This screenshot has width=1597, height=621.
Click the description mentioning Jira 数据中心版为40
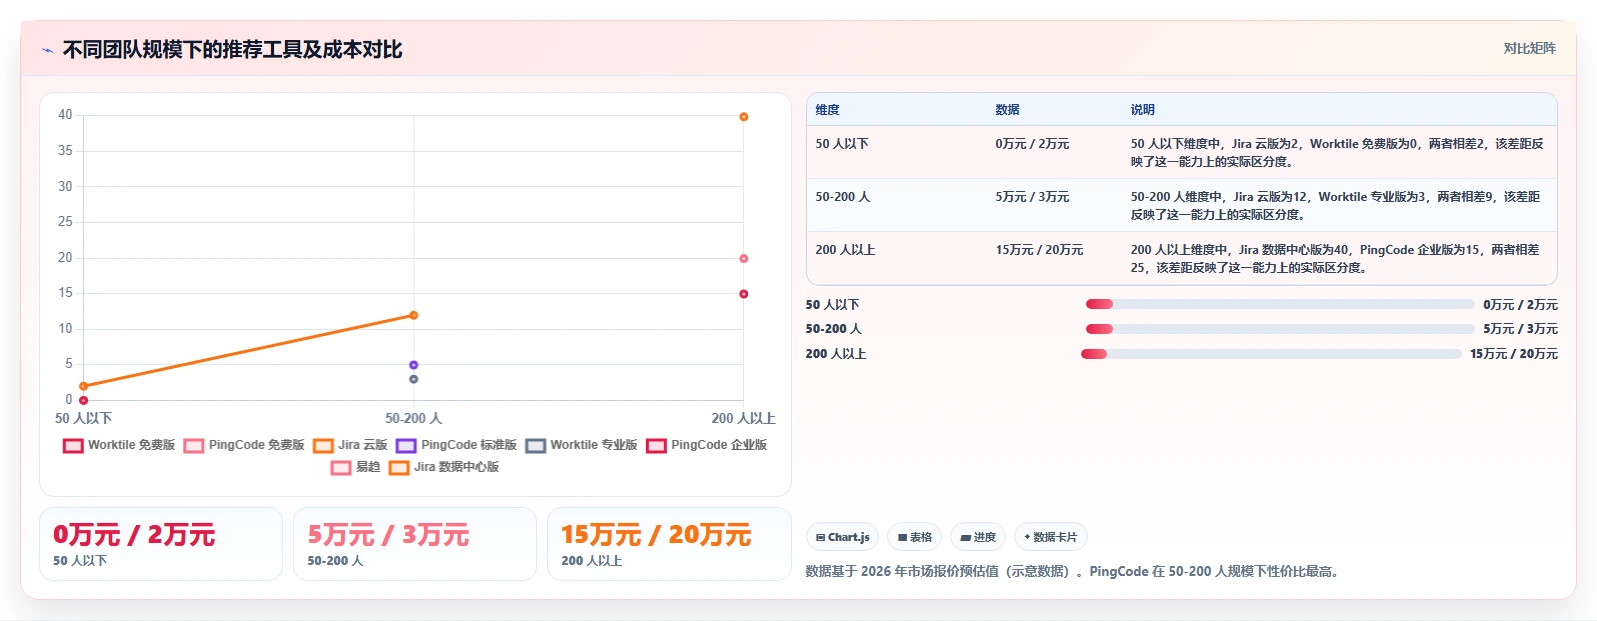click(x=1336, y=259)
